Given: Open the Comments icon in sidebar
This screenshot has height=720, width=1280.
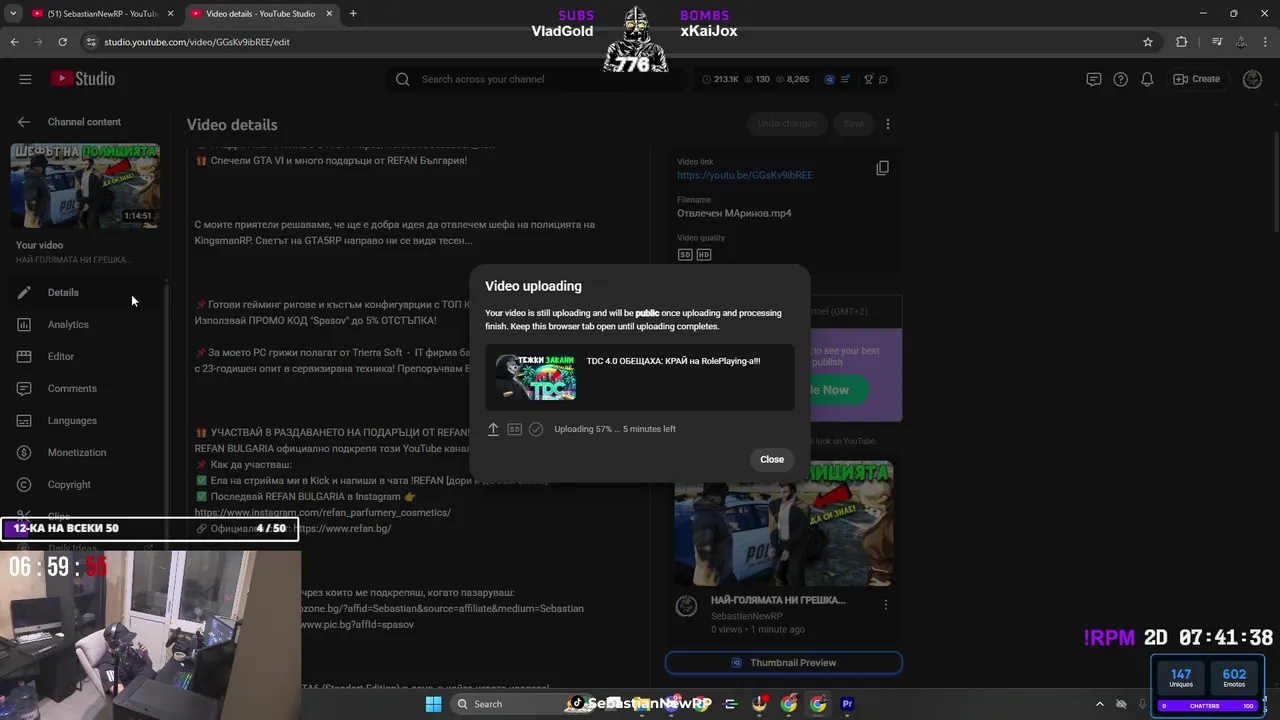Looking at the screenshot, I should pos(24,388).
